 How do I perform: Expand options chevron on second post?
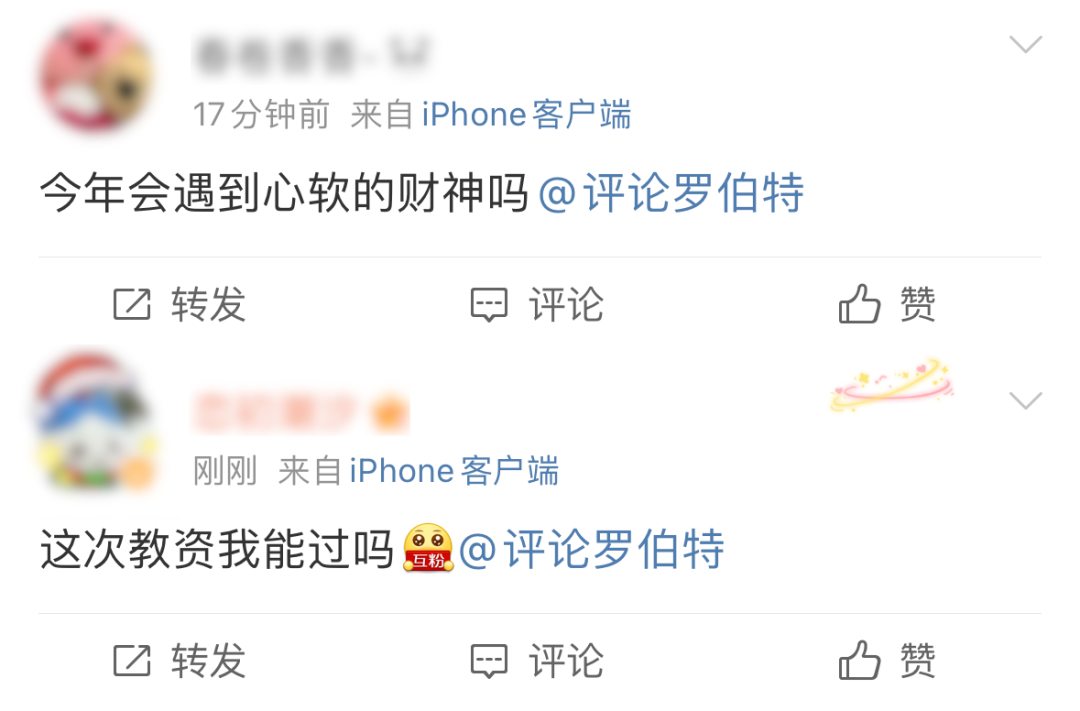coord(1026,400)
